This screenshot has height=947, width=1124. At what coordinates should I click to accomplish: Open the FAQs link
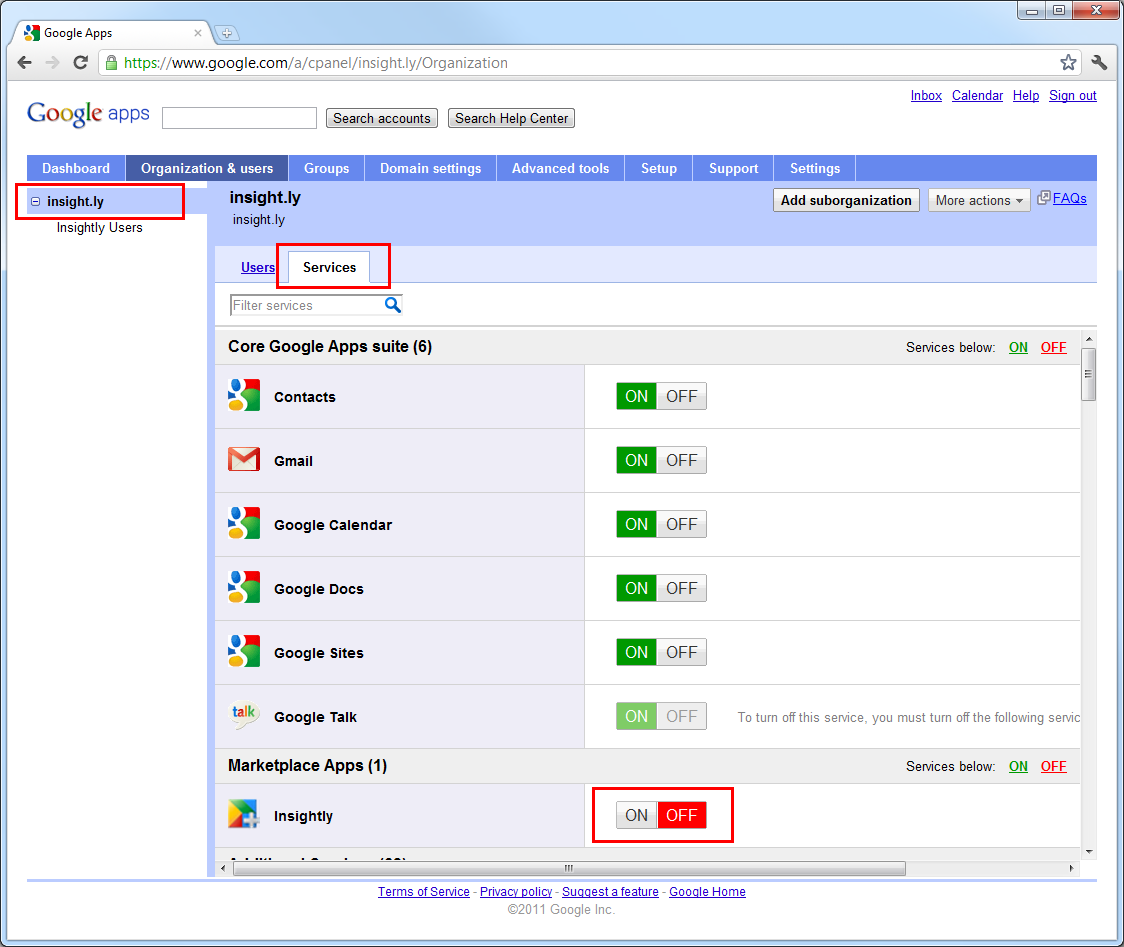[1070, 199]
